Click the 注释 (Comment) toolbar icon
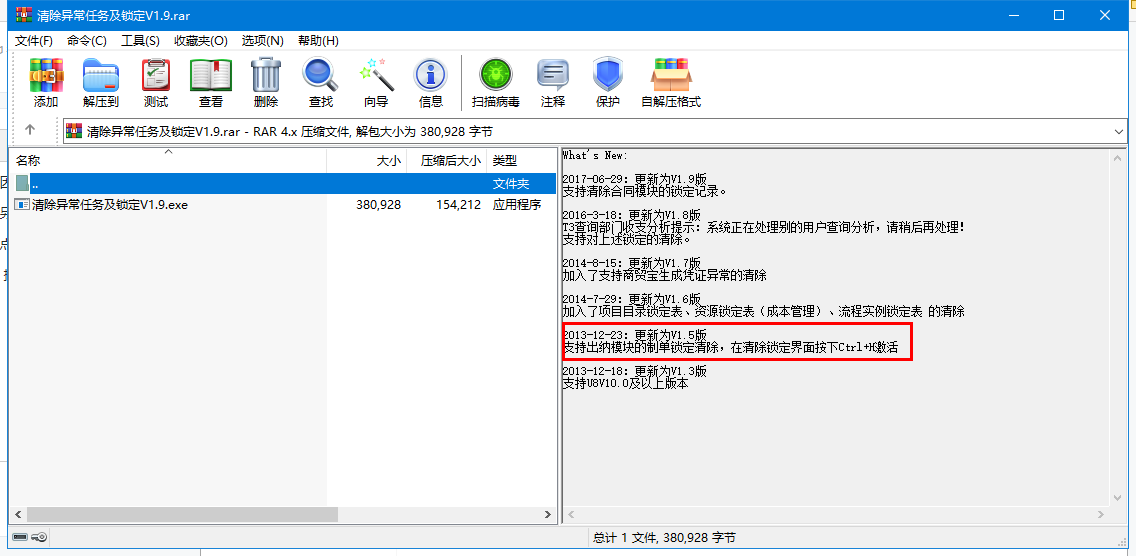1136x556 pixels. point(553,75)
